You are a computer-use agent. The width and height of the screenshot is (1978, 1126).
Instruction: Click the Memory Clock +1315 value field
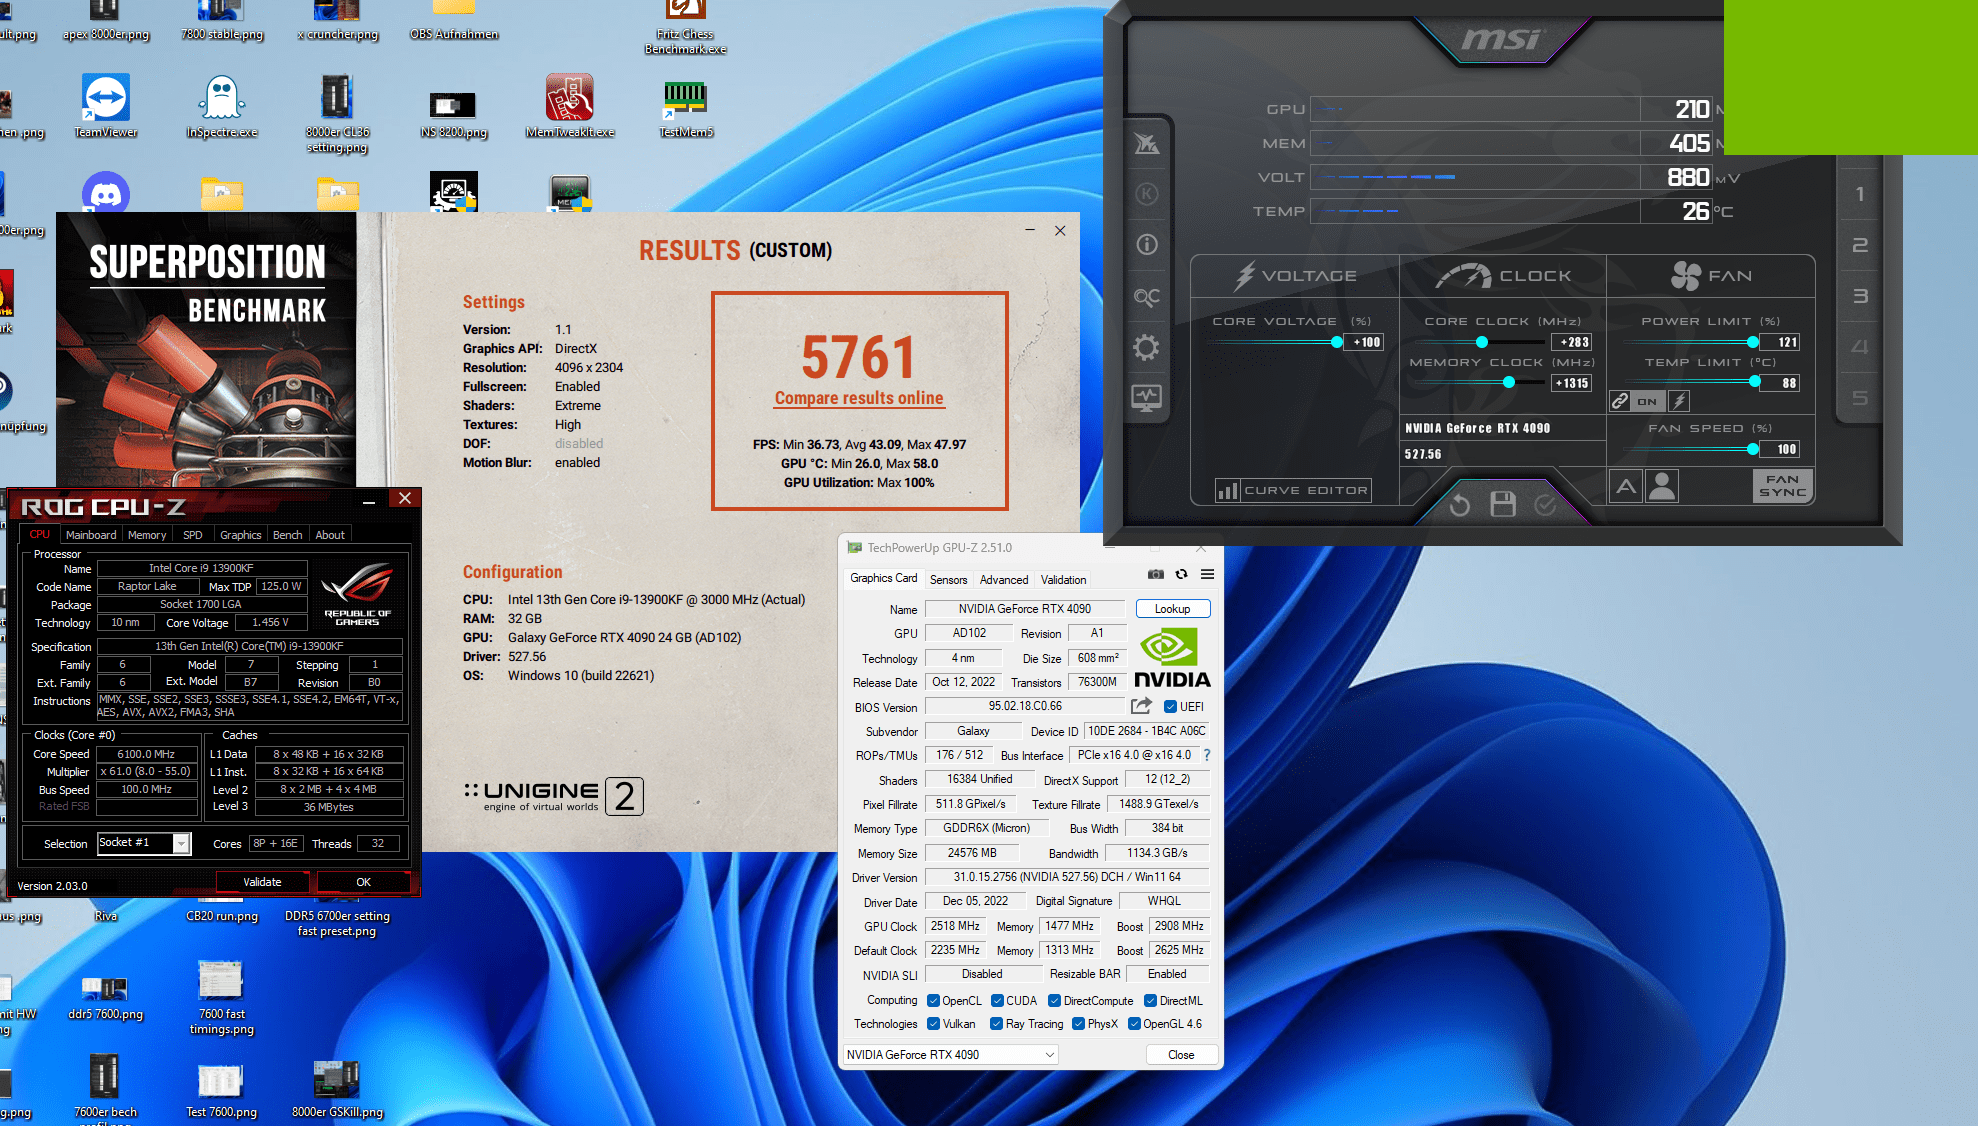tap(1571, 383)
